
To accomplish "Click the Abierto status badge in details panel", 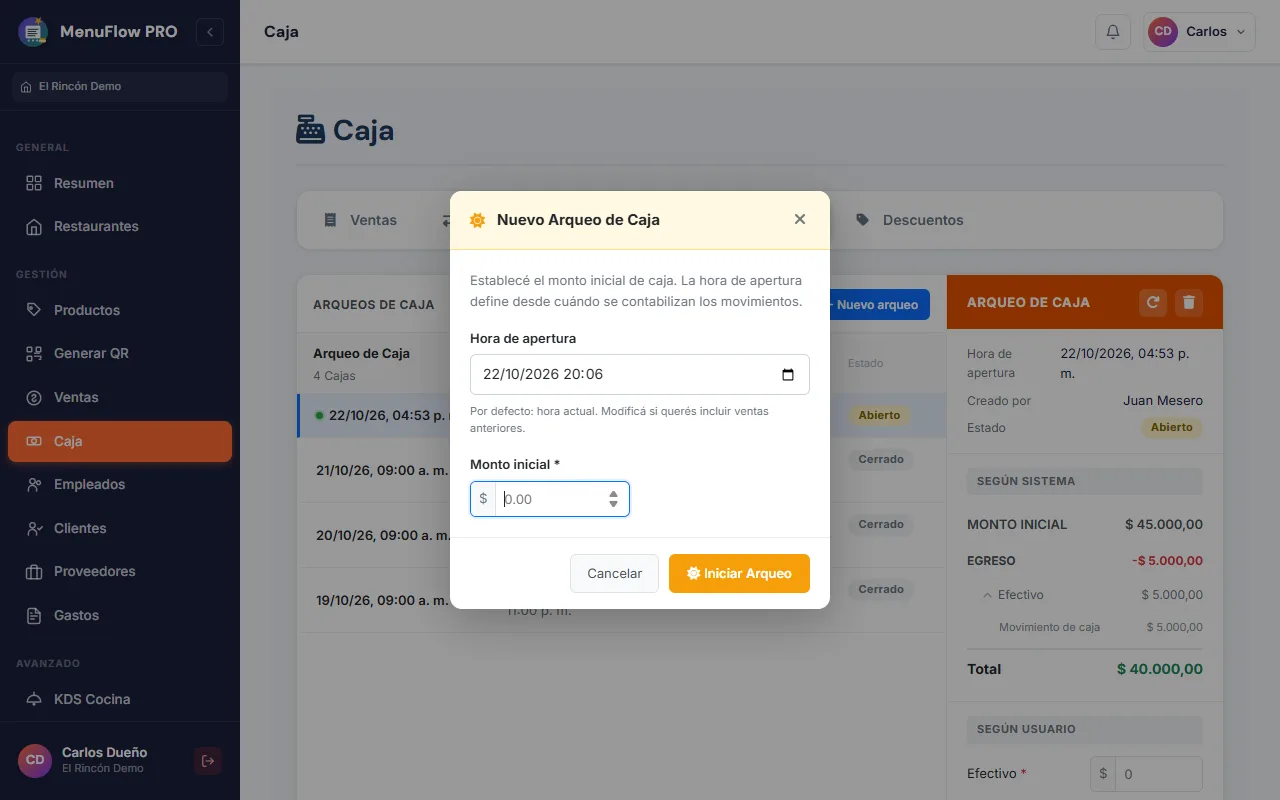I will (1172, 427).
